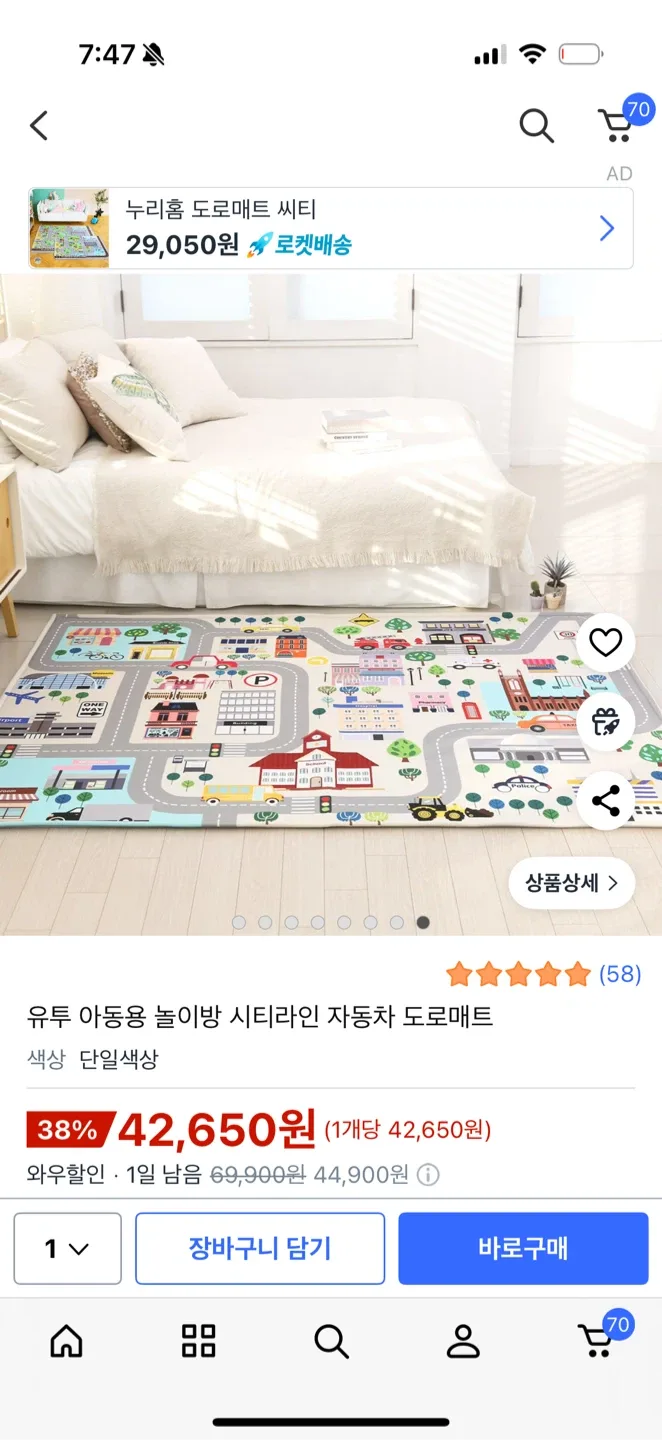
Task: Select the first image carousel dot
Action: [x=239, y=922]
